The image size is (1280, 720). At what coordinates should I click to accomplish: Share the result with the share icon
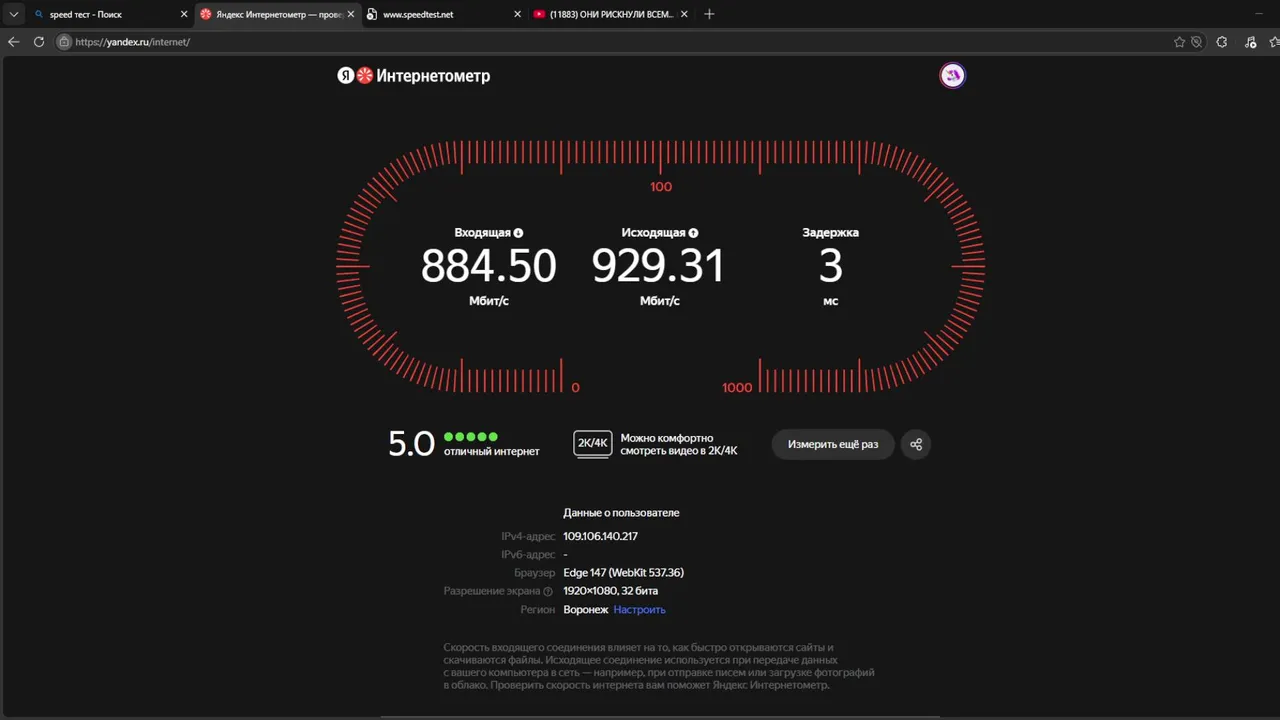click(916, 444)
